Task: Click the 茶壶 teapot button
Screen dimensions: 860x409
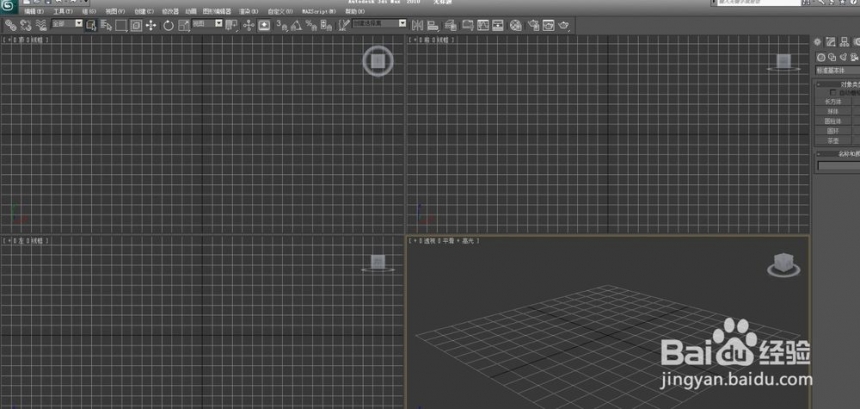Action: (833, 141)
